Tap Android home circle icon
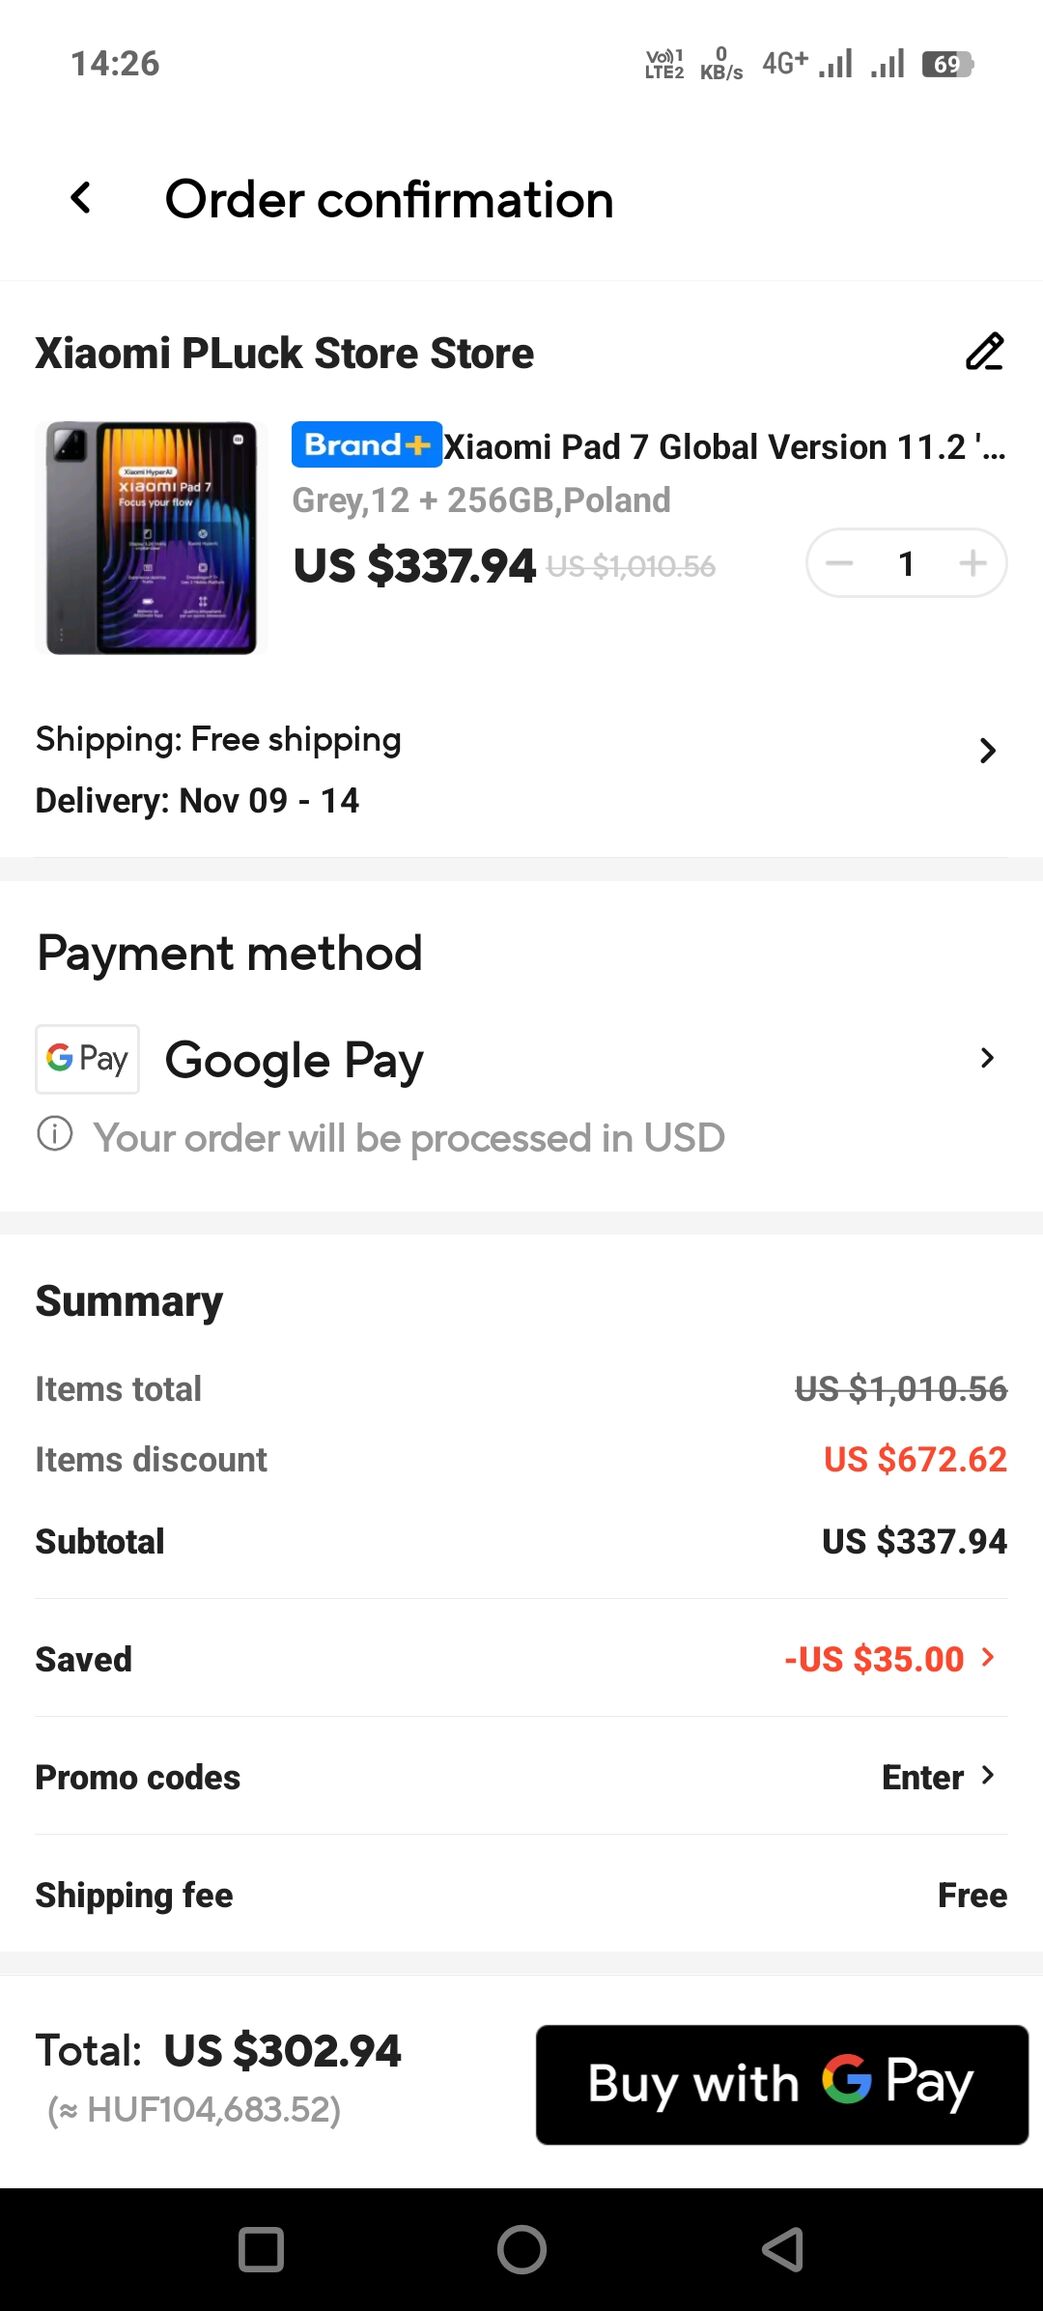This screenshot has width=1043, height=2311. (x=521, y=2250)
